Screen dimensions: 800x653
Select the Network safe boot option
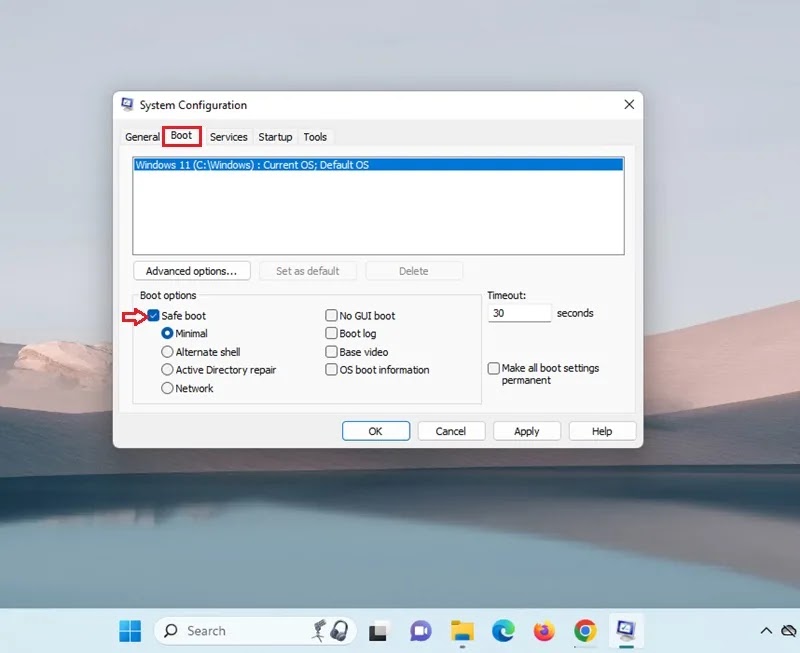[x=167, y=388]
